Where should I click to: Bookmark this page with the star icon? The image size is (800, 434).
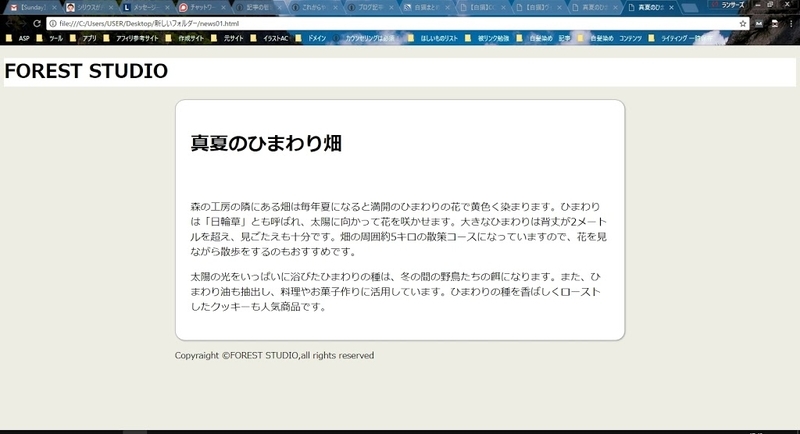coord(743,23)
